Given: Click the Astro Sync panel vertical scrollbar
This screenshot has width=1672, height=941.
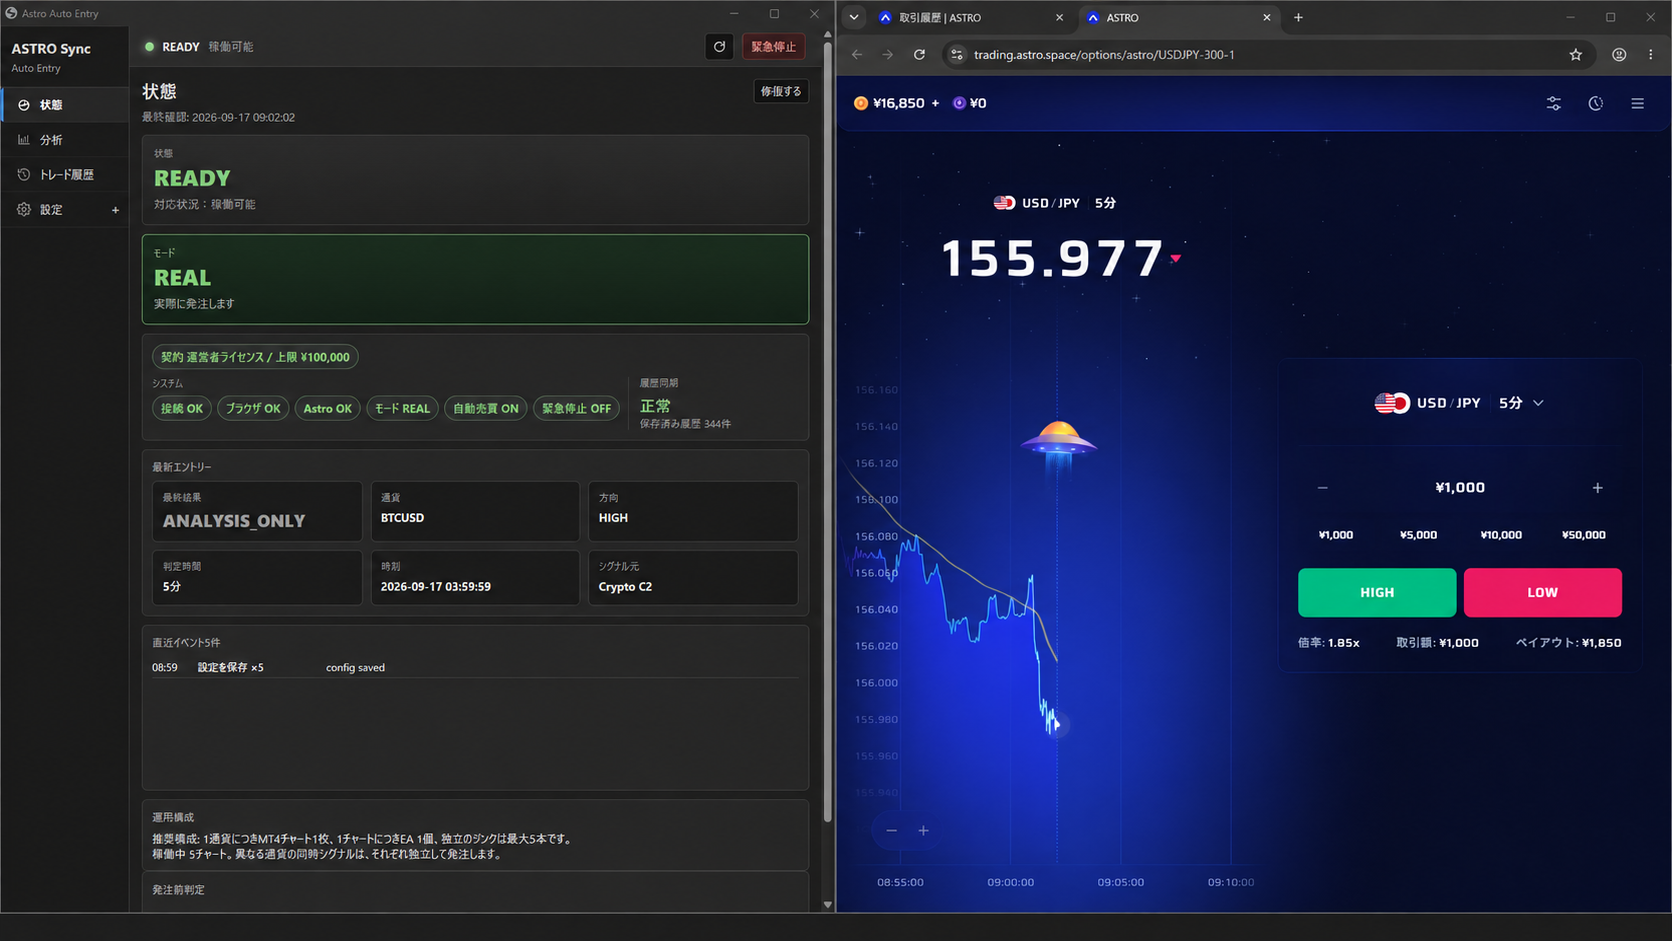Looking at the screenshot, I should click(x=828, y=430).
